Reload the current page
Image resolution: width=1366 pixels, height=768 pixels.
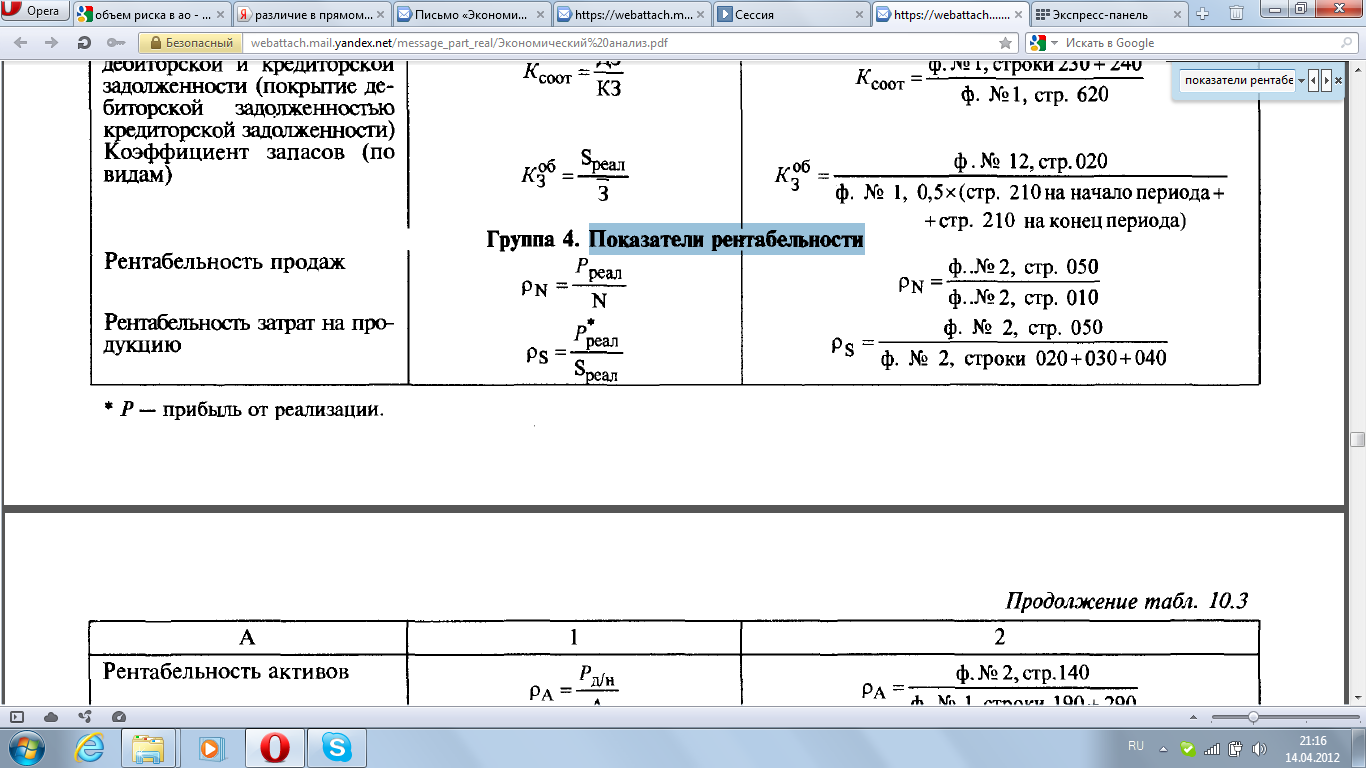pyautogui.click(x=84, y=43)
